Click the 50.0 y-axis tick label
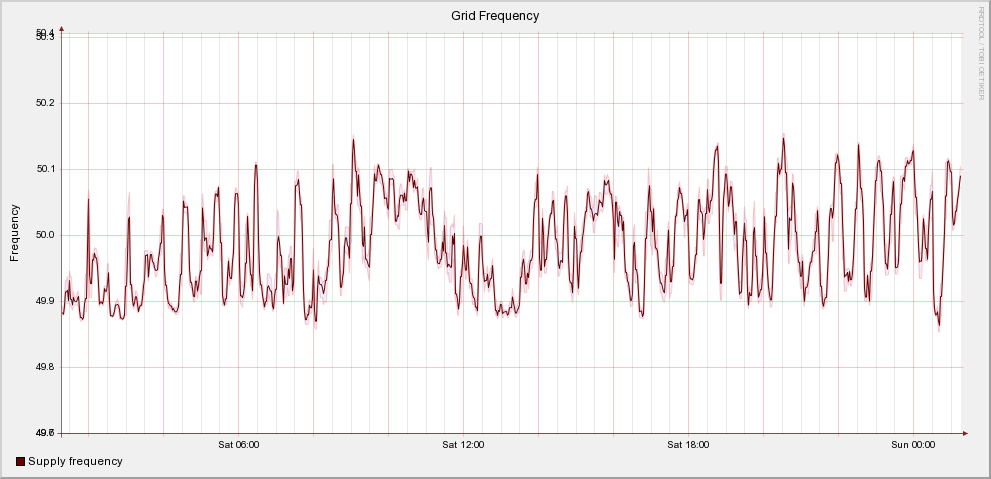Screen dimensions: 991x479 tap(45, 235)
